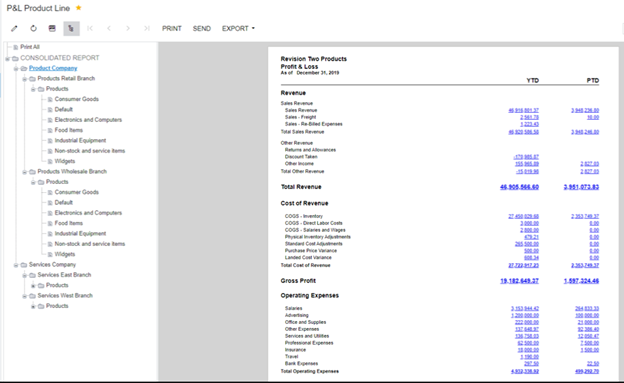The height and width of the screenshot is (383, 624).
Task: Click the next page arrow
Action: 128,28
